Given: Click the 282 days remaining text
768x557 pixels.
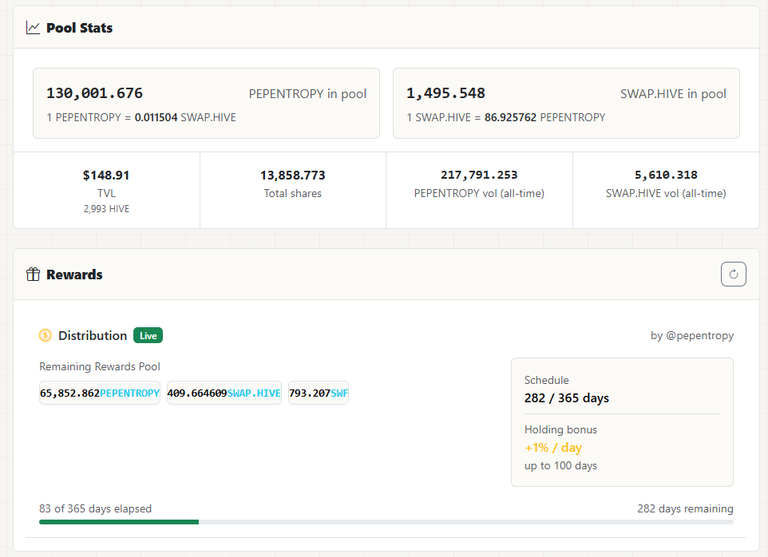Looking at the screenshot, I should click(x=685, y=509).
